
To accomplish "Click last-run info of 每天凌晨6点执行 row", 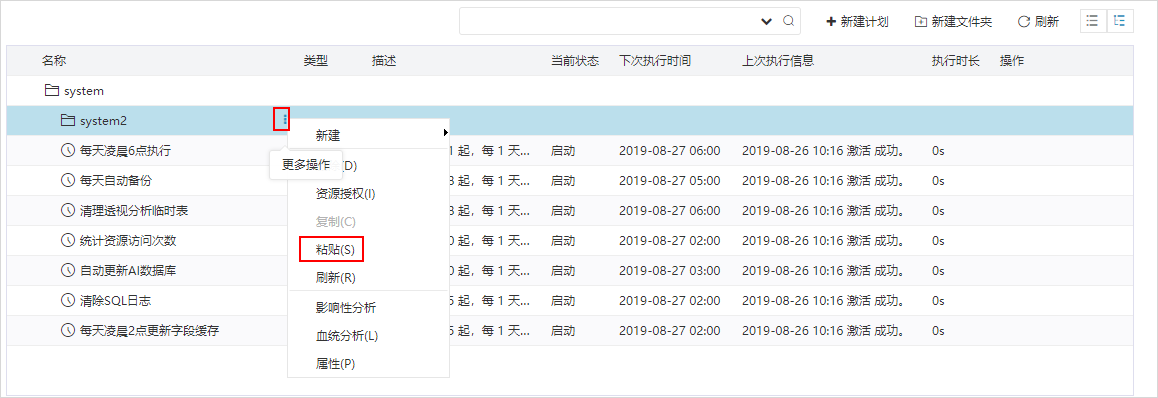I will tap(825, 151).
